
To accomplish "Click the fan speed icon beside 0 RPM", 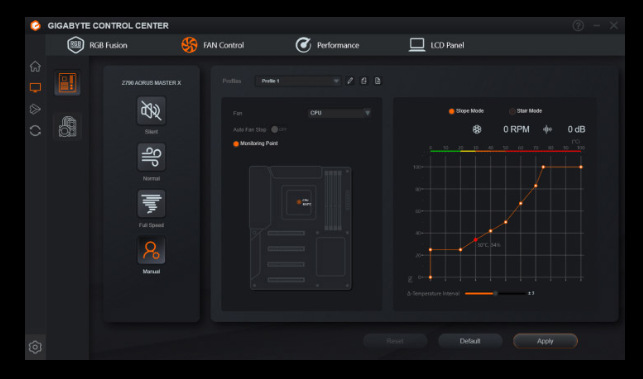I will tap(477, 130).
